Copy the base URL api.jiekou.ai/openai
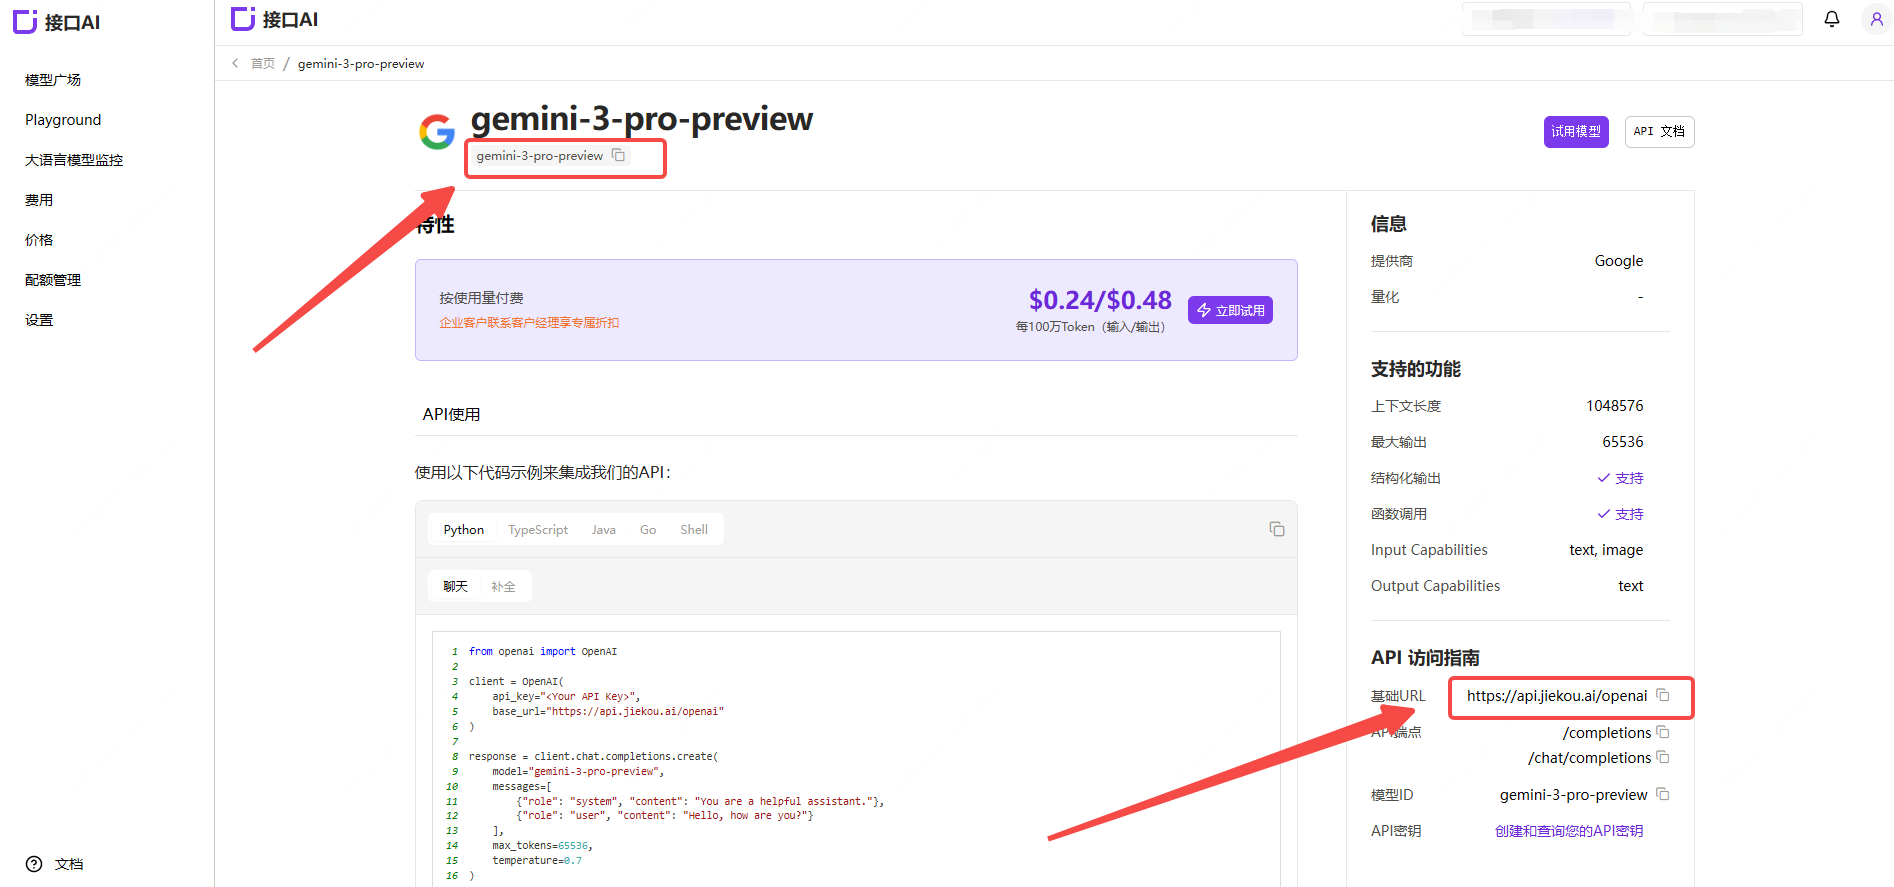The width and height of the screenshot is (1894, 887). (x=1663, y=695)
